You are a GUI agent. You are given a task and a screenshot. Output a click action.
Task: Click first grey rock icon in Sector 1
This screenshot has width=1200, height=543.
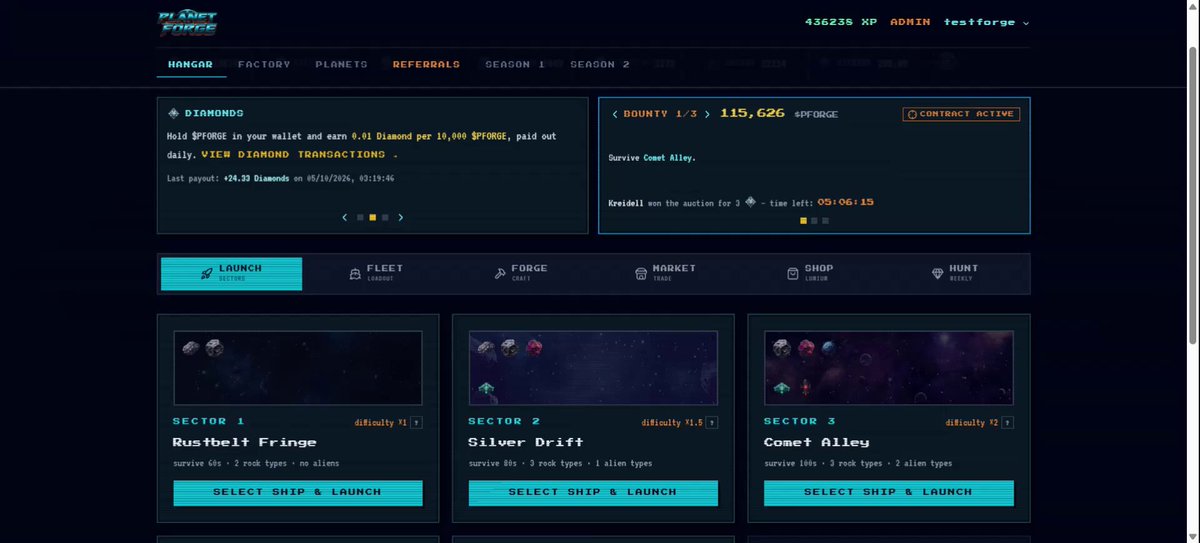[x=191, y=348]
